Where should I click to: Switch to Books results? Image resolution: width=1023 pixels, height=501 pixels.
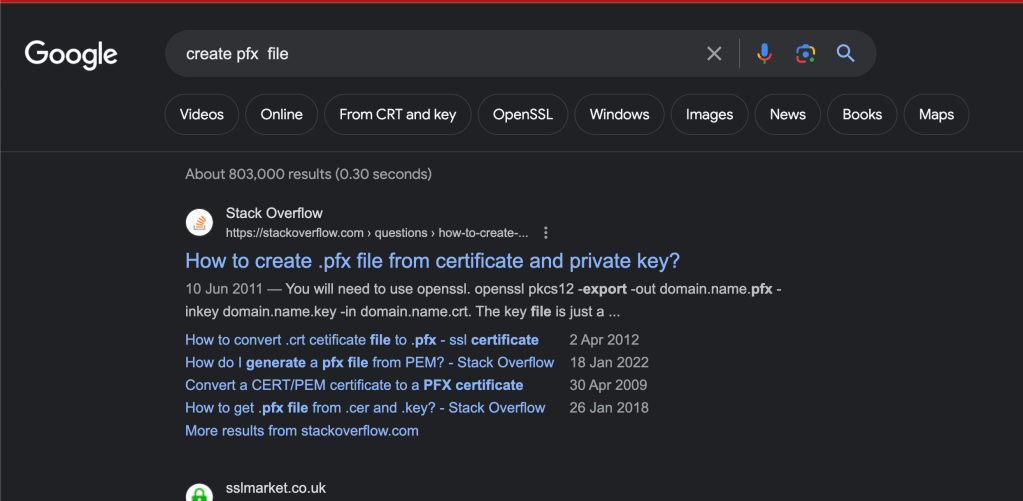point(862,115)
